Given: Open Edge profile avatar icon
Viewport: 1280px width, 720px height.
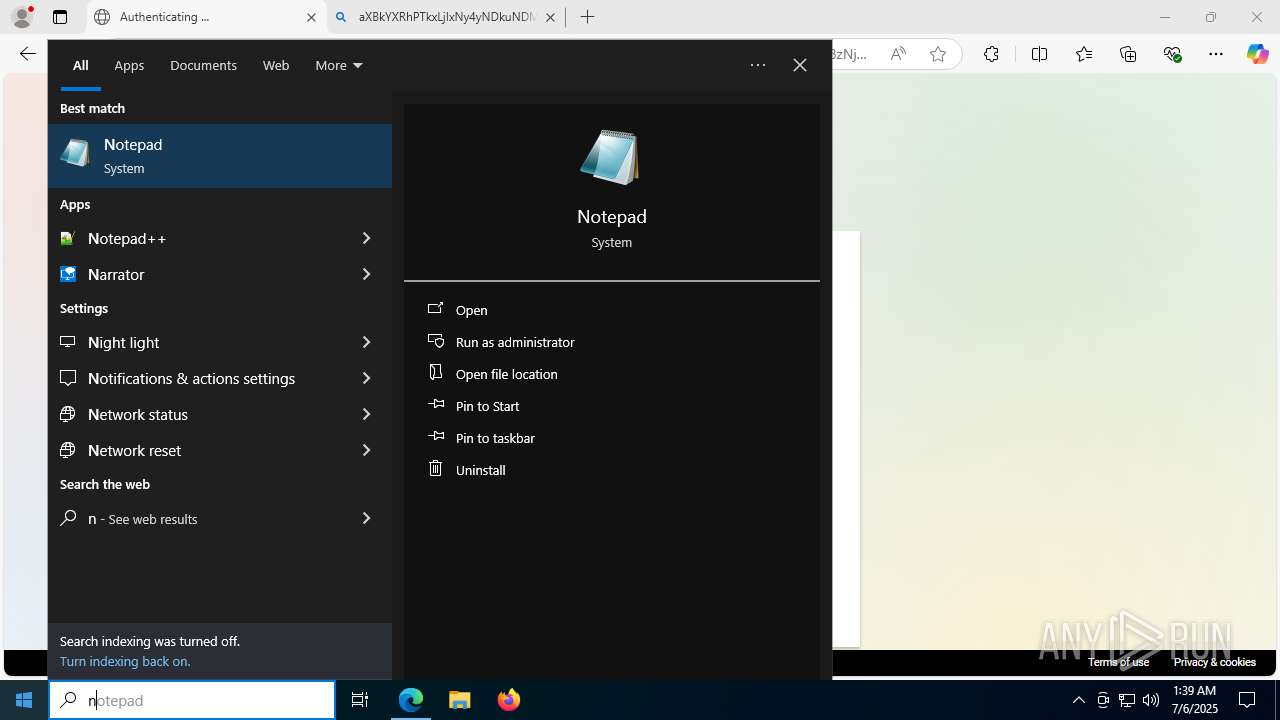Looking at the screenshot, I should click(x=22, y=17).
